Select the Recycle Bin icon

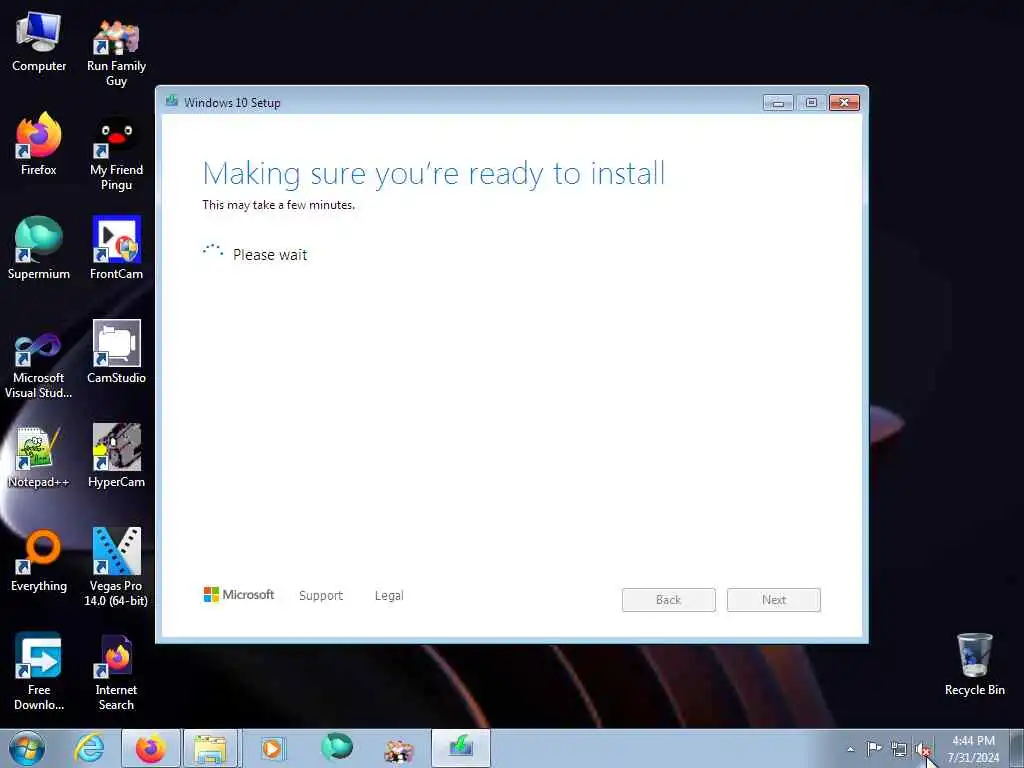(974, 664)
